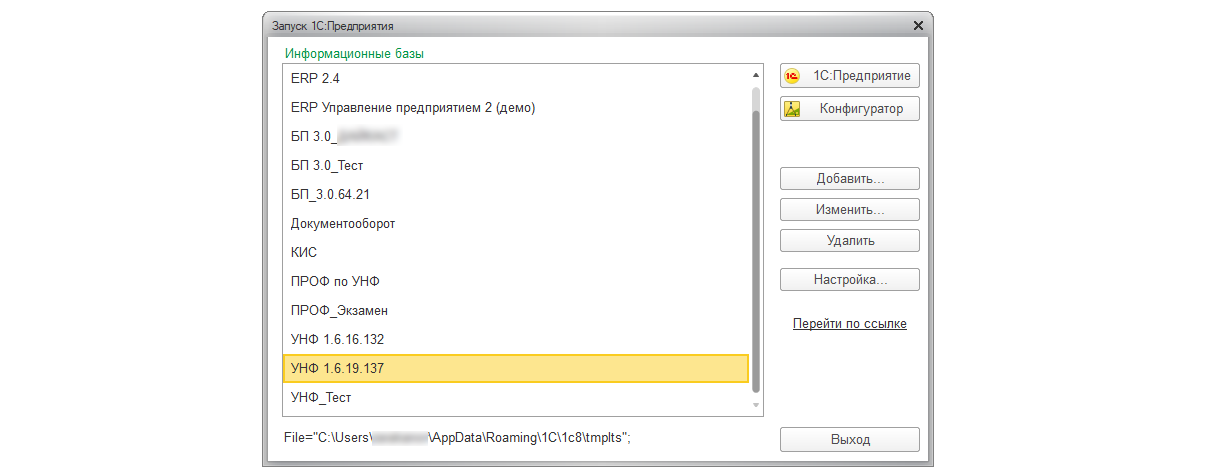The image size is (1230, 475).
Task: Select the ПРОФ по УНФ base
Action: (x=516, y=281)
